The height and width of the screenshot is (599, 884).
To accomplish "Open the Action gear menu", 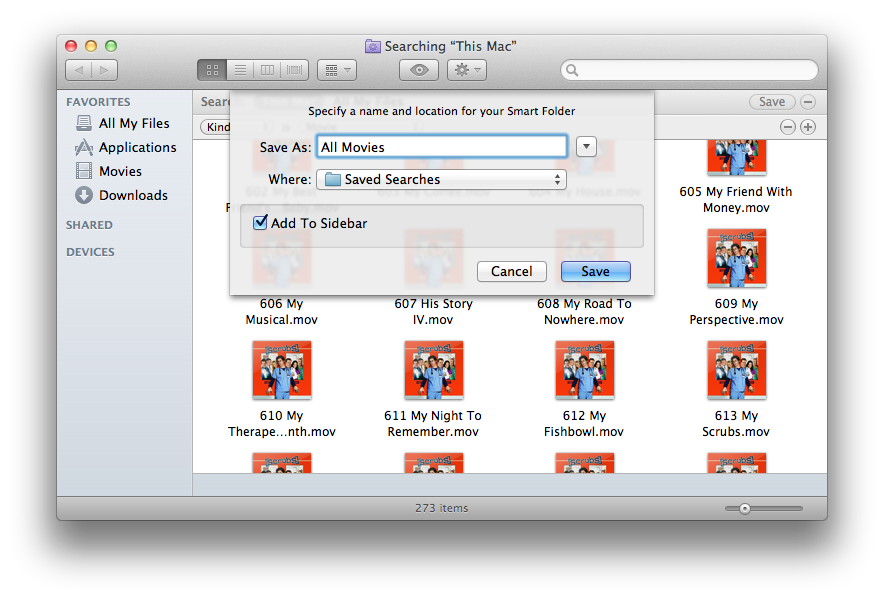I will pyautogui.click(x=467, y=70).
